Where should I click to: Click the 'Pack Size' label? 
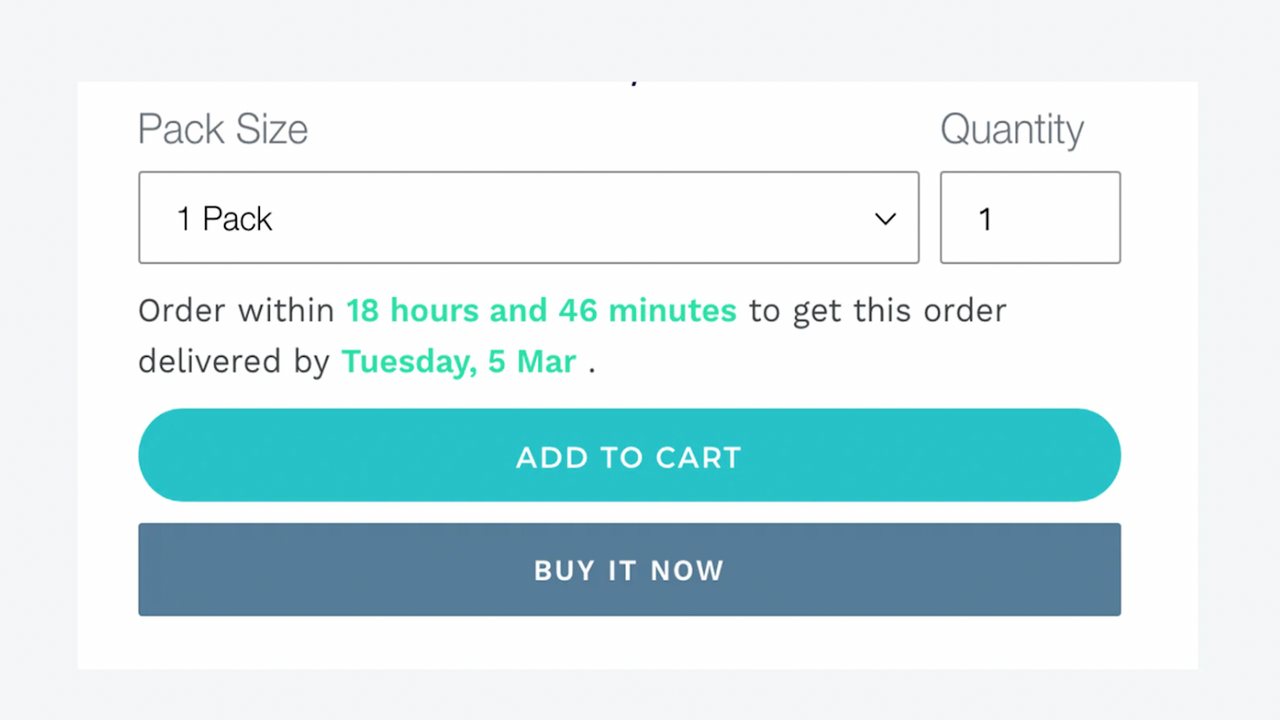coord(222,130)
